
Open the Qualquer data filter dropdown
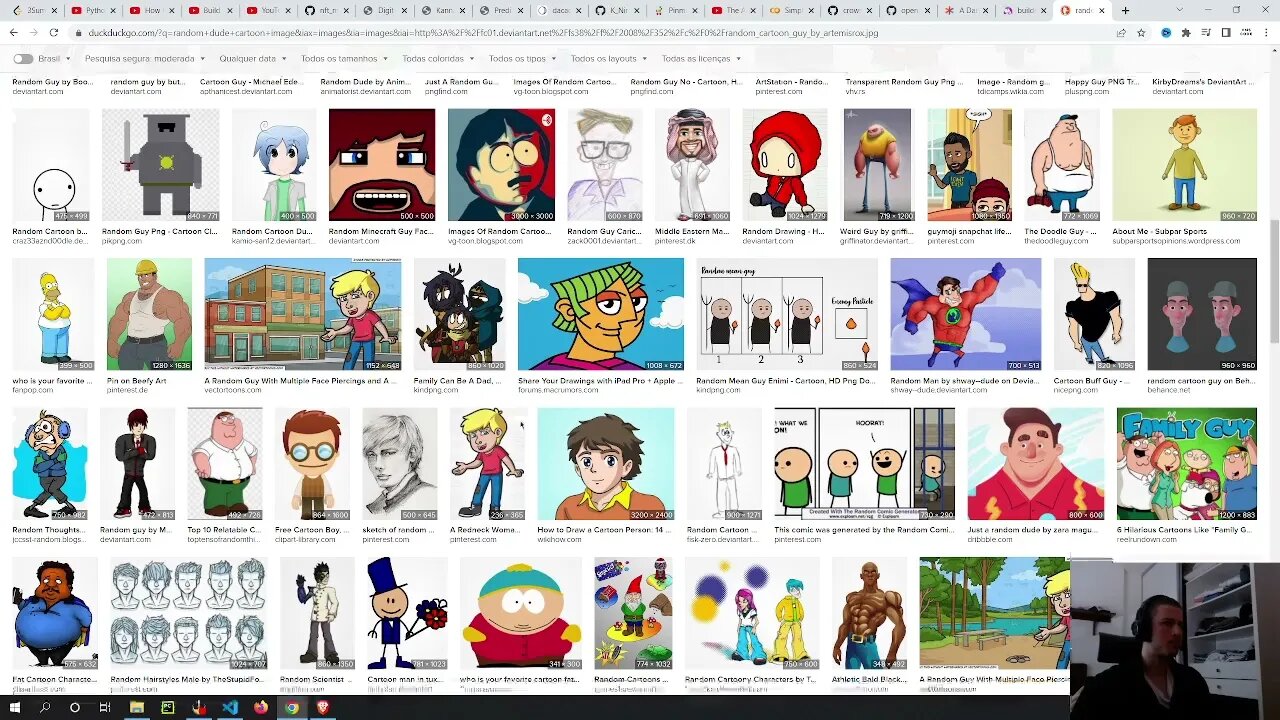(251, 59)
